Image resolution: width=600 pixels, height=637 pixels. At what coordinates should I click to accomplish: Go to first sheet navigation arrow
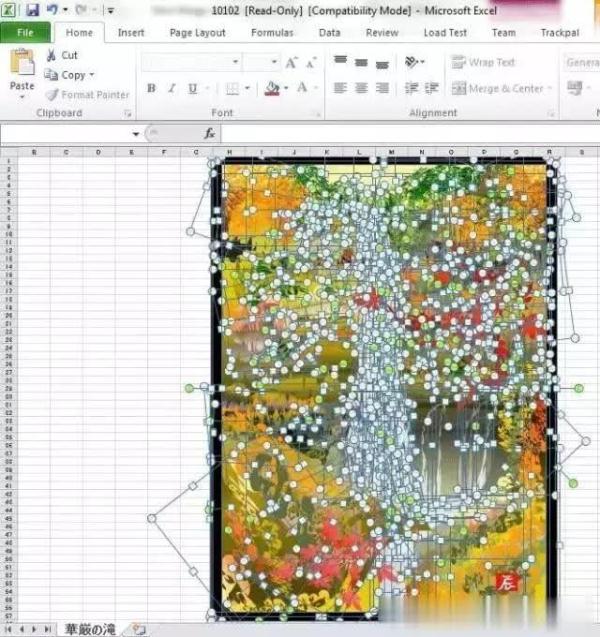coord(7,629)
